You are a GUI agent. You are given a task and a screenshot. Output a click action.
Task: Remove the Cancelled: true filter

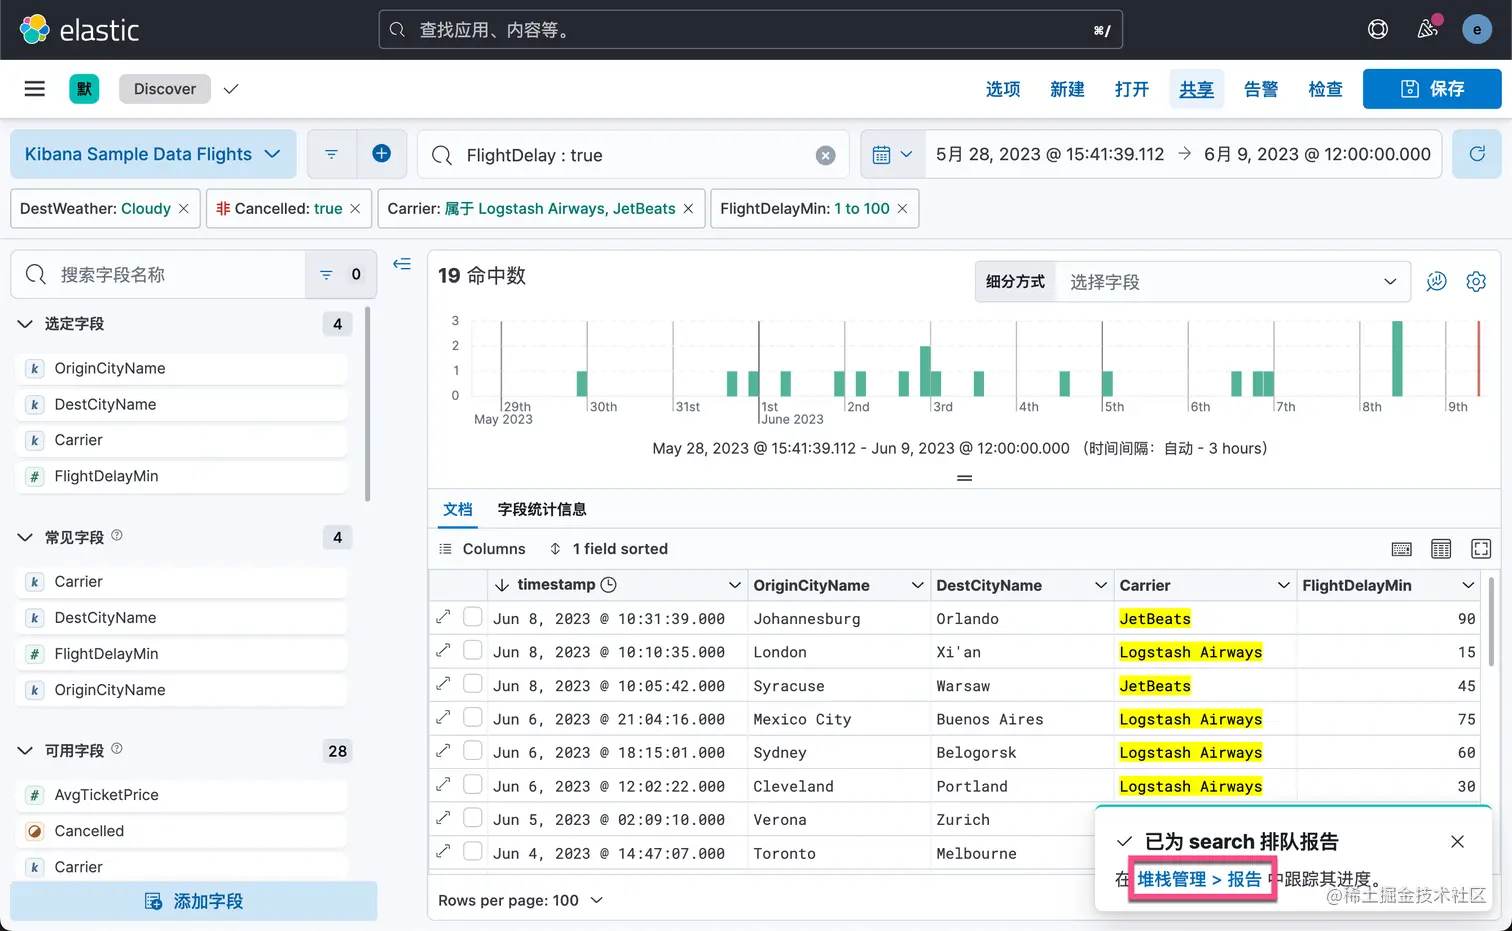click(355, 208)
